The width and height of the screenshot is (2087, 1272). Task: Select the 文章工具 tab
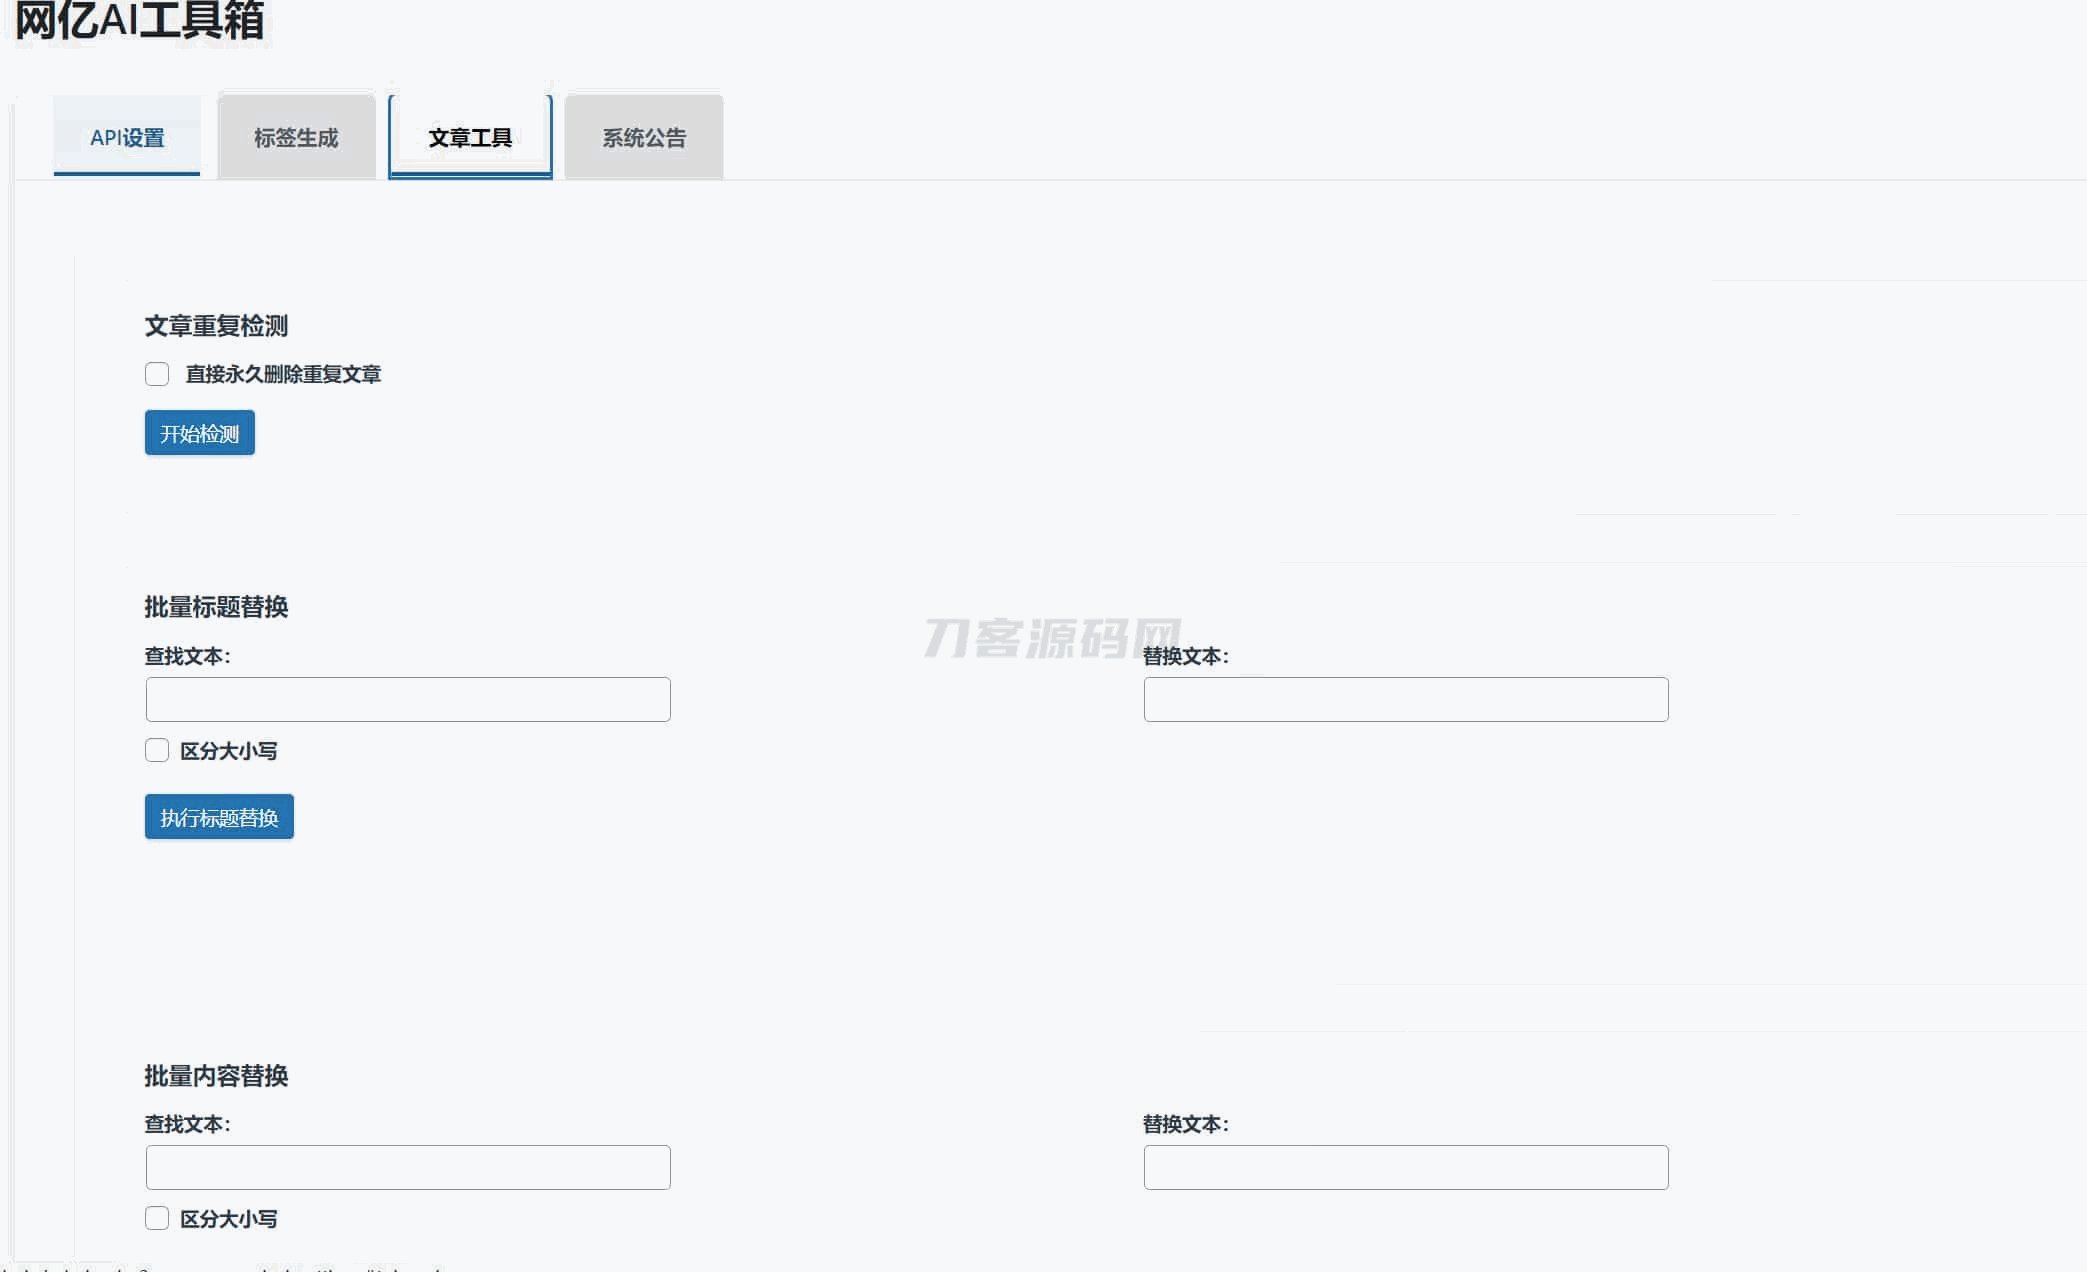click(470, 138)
